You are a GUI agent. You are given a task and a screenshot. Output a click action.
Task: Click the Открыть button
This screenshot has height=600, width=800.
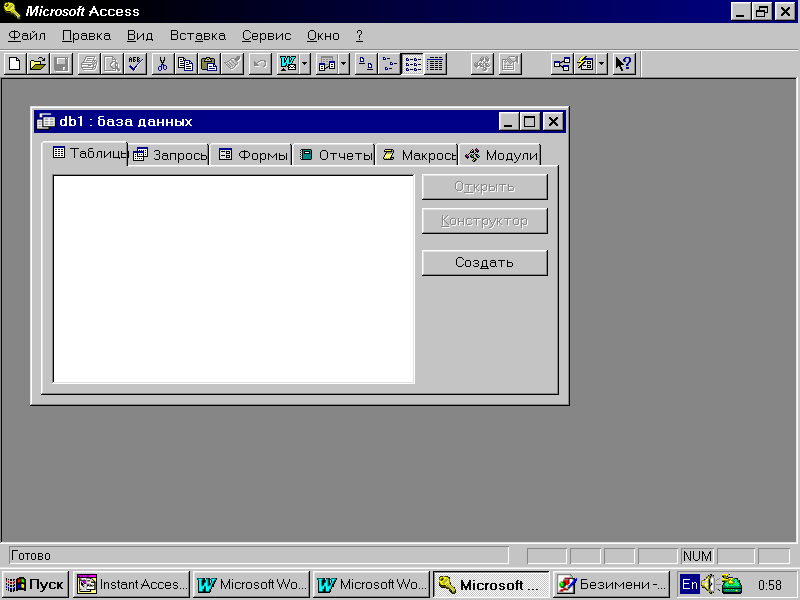point(485,187)
